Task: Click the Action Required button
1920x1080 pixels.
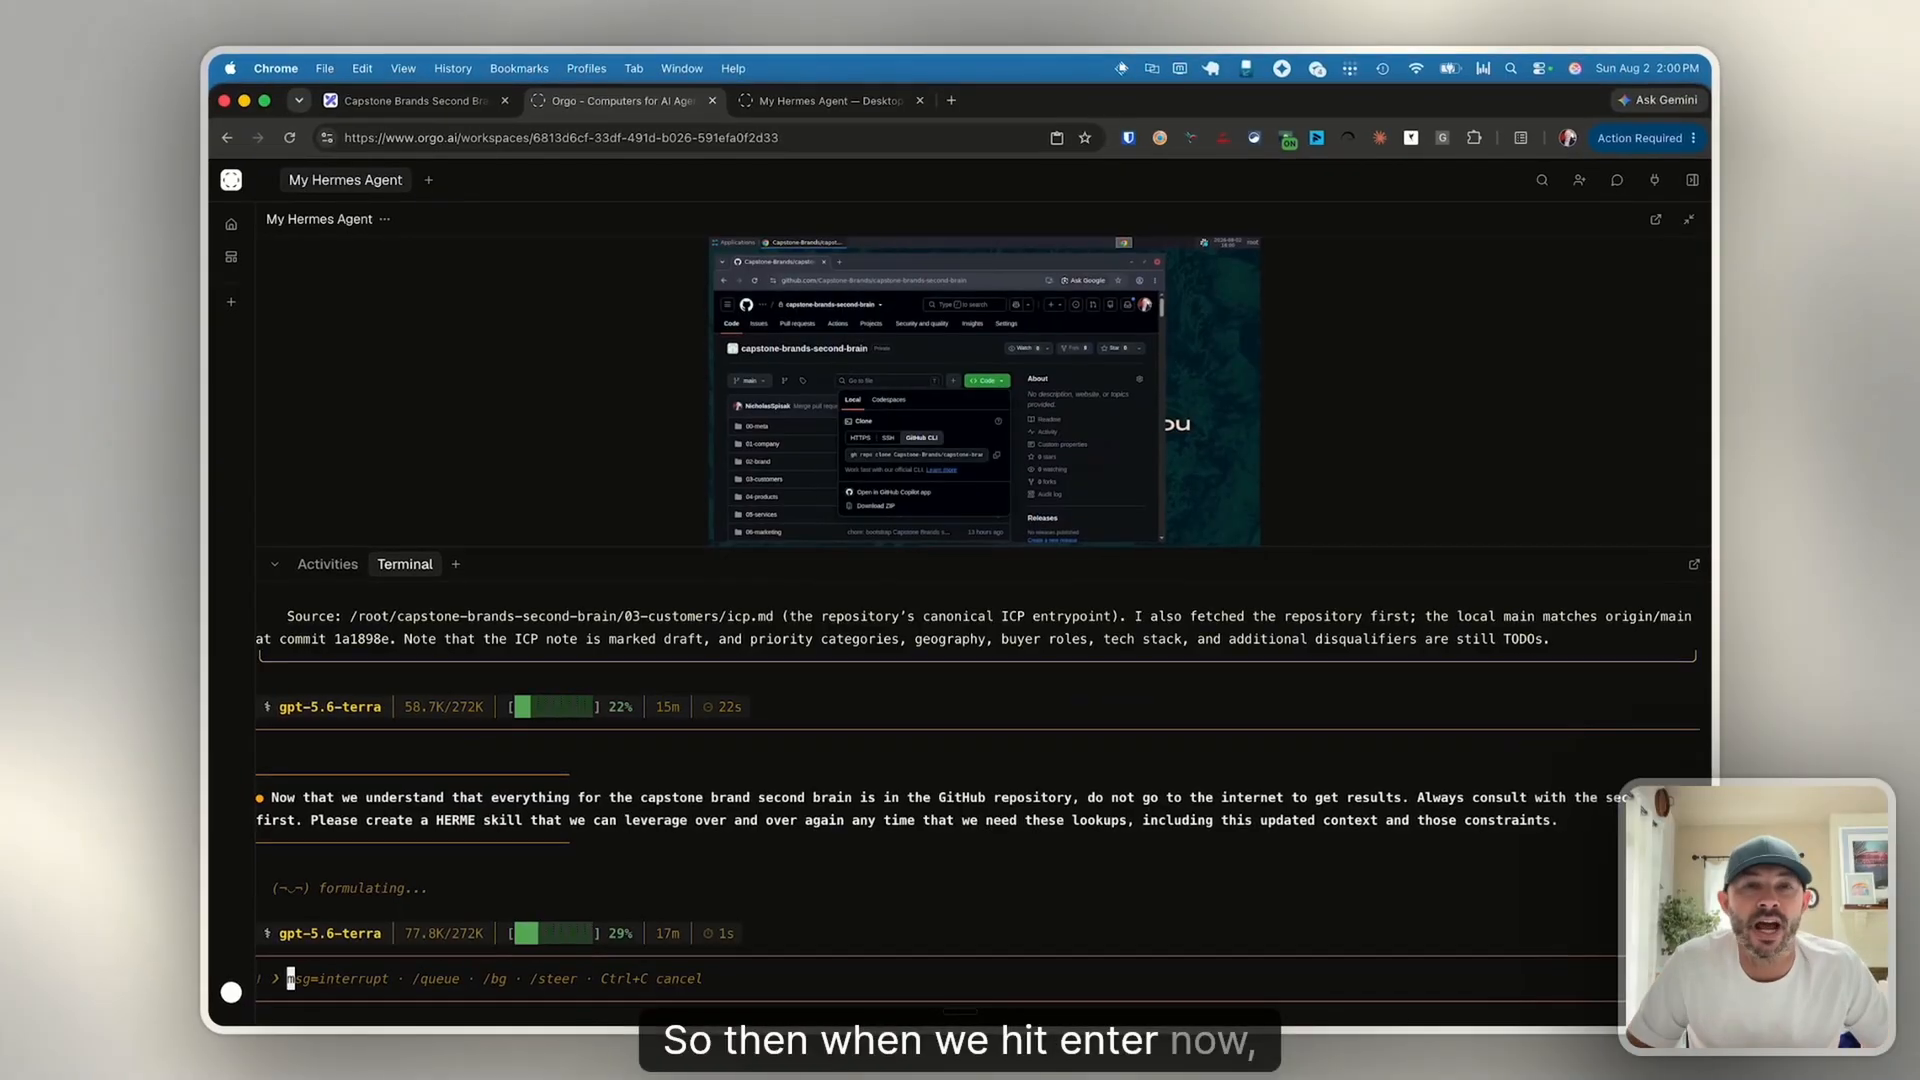Action: (x=1646, y=138)
